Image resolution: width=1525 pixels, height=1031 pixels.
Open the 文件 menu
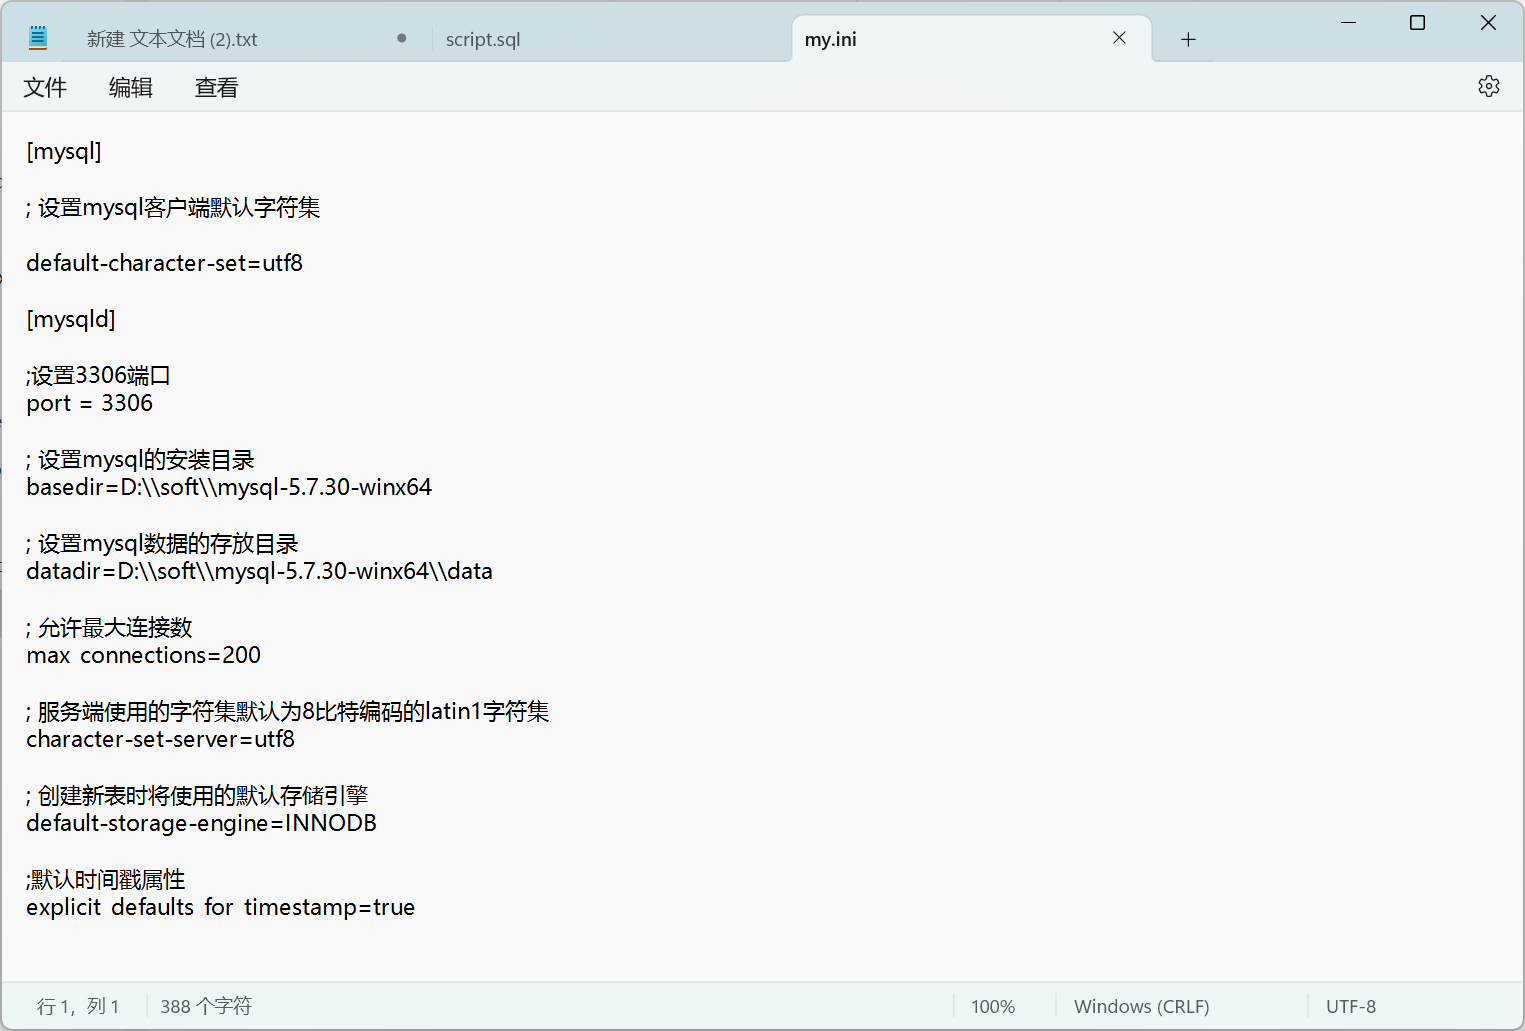coord(45,87)
